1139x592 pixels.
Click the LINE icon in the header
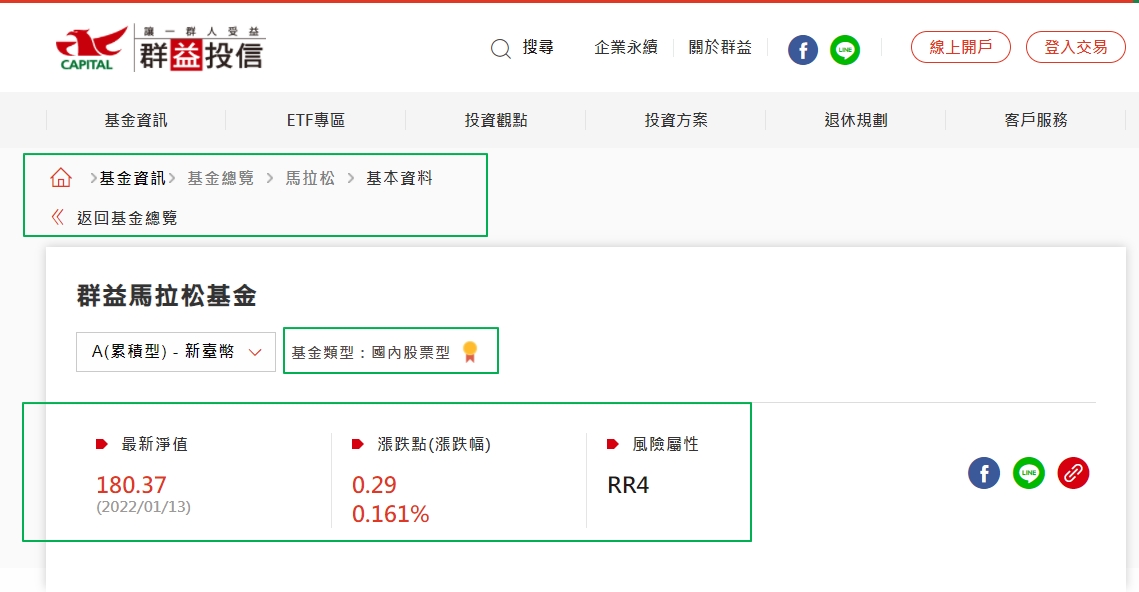[x=845, y=48]
